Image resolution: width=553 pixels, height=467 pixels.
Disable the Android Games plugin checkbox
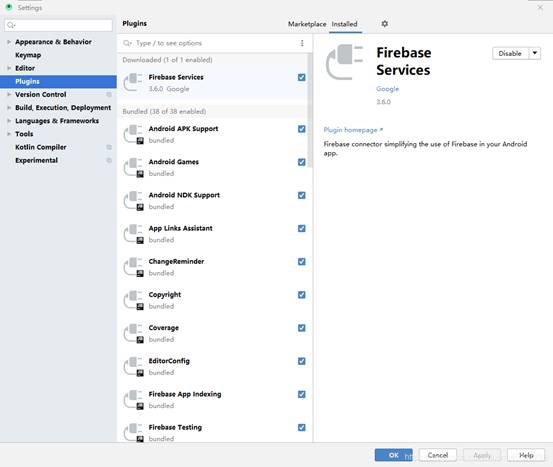302,162
